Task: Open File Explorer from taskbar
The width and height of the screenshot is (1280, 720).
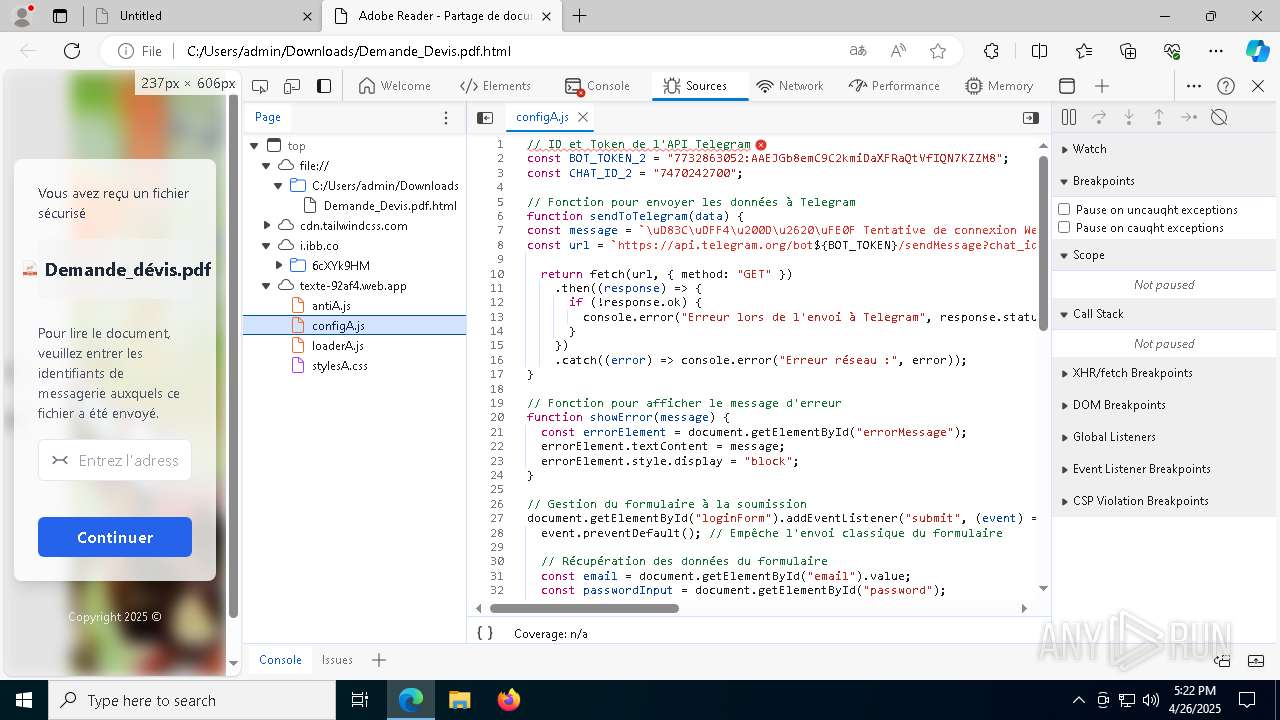Action: pos(459,700)
